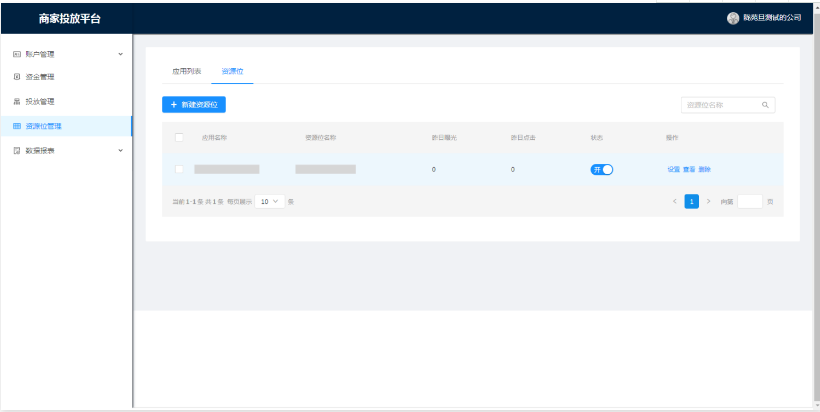Go to previous page using left arrow
This screenshot has width=820, height=412.
(x=675, y=201)
